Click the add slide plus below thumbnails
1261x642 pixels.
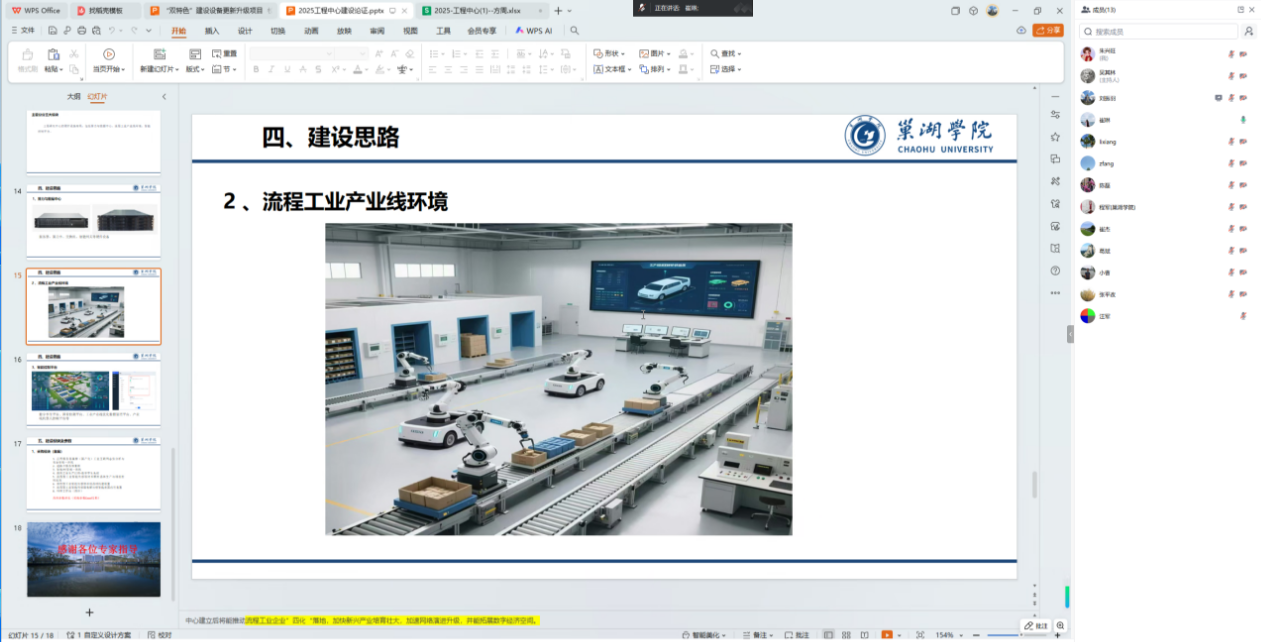click(89, 612)
